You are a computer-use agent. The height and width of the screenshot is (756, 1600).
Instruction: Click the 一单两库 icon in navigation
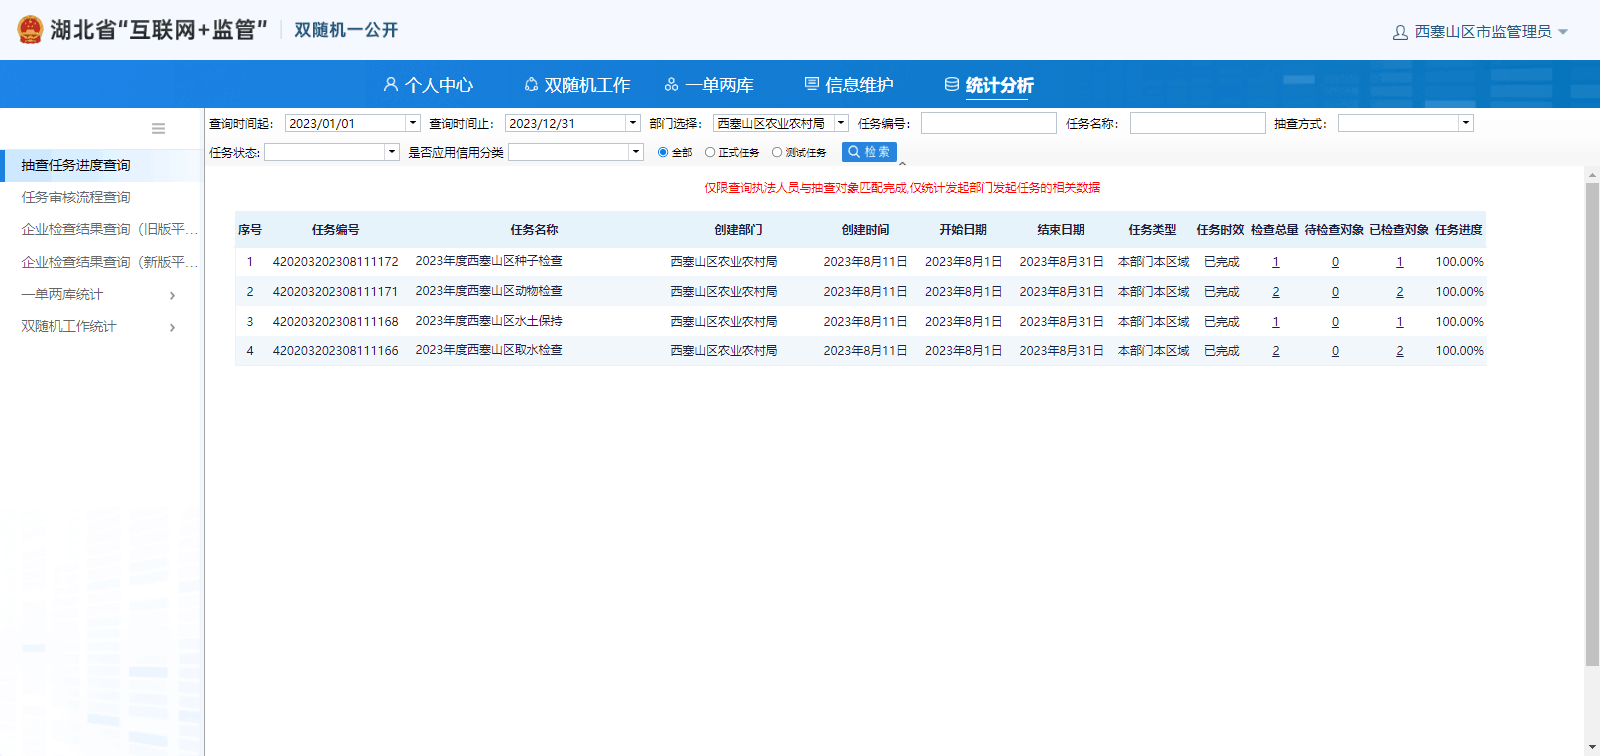point(672,85)
